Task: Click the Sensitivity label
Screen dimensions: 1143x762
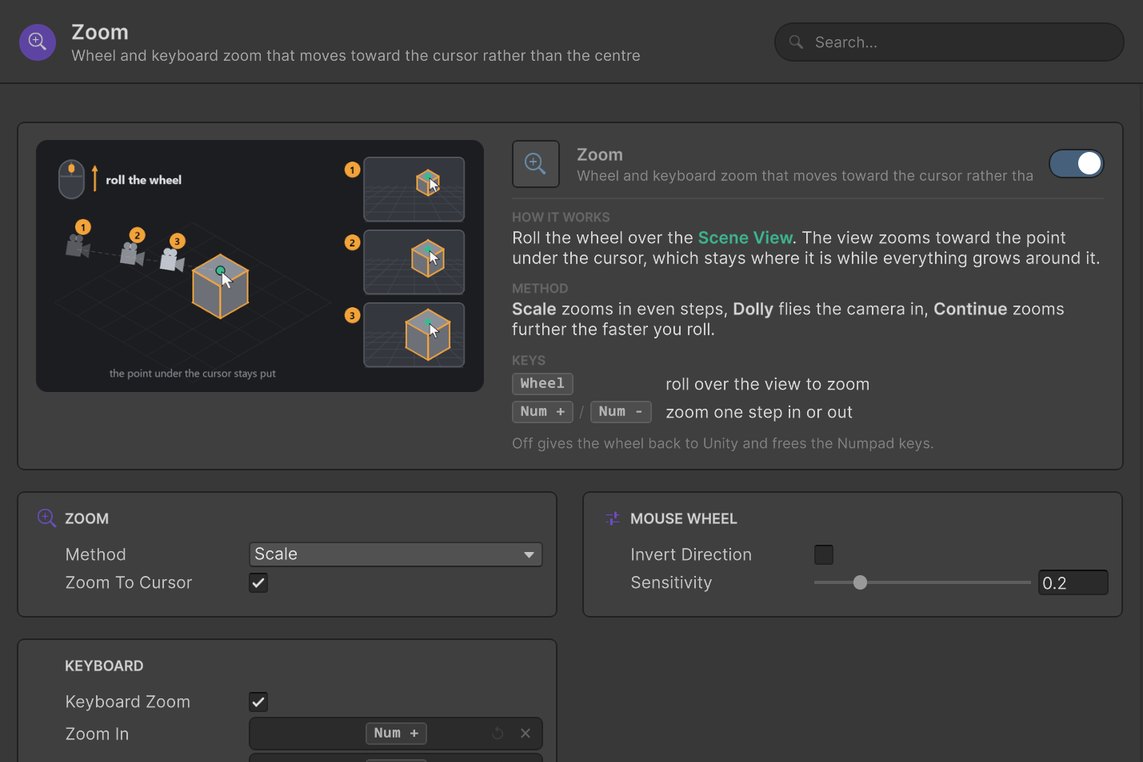Action: (671, 583)
